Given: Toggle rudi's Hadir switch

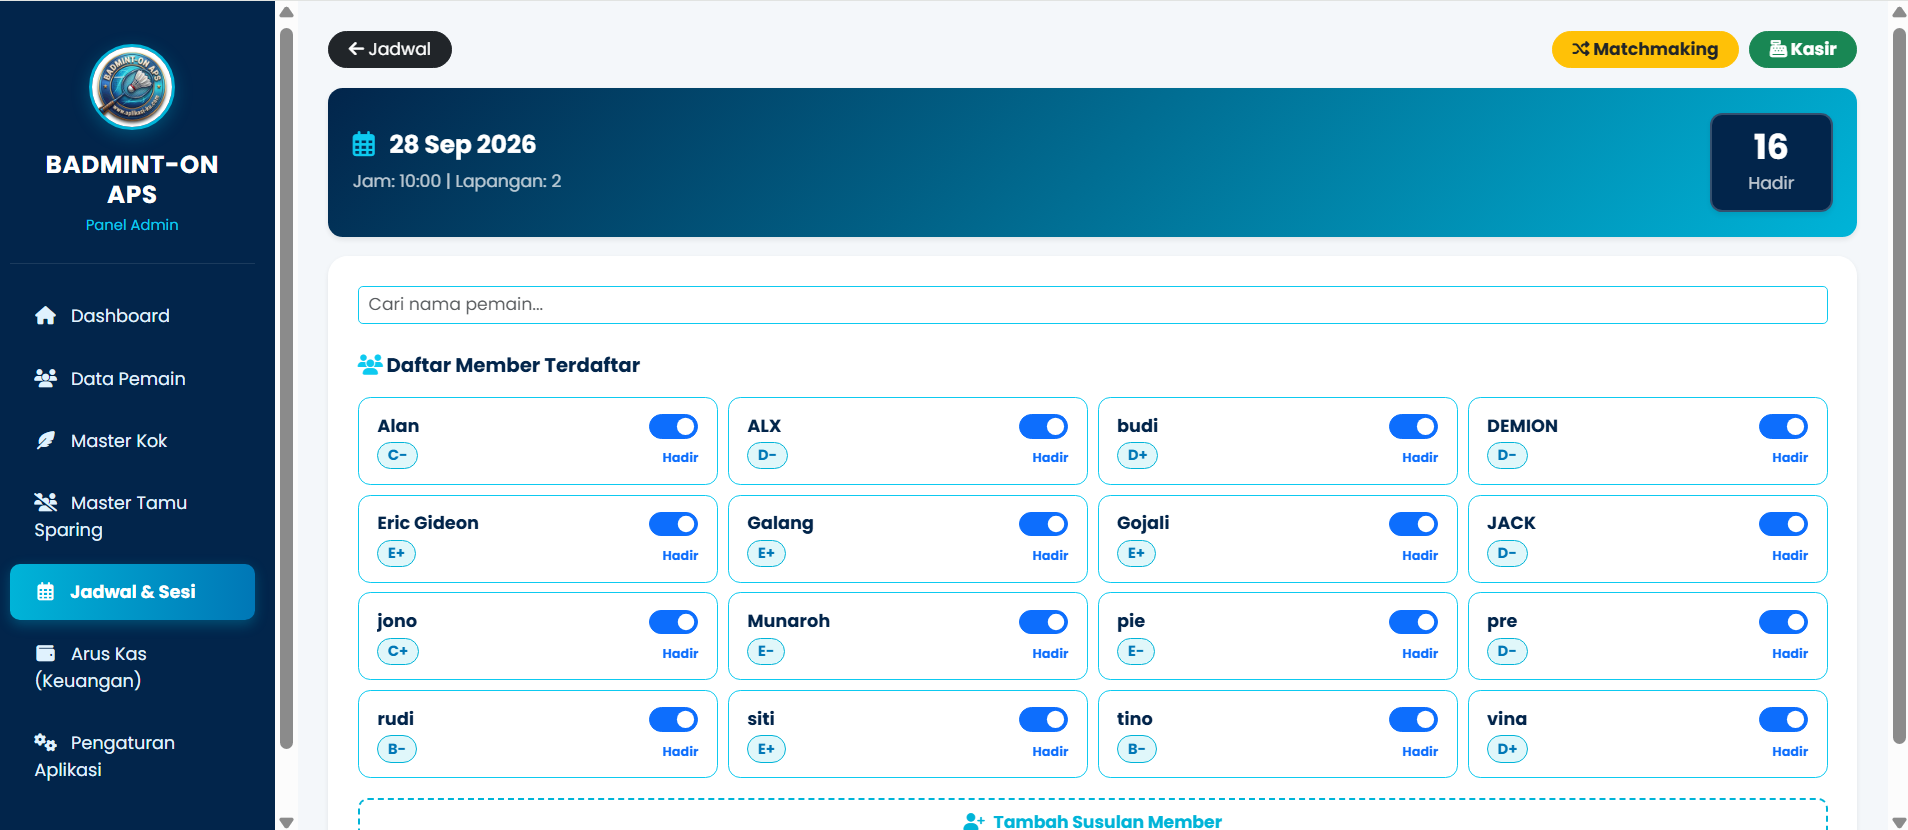Looking at the screenshot, I should pyautogui.click(x=673, y=720).
